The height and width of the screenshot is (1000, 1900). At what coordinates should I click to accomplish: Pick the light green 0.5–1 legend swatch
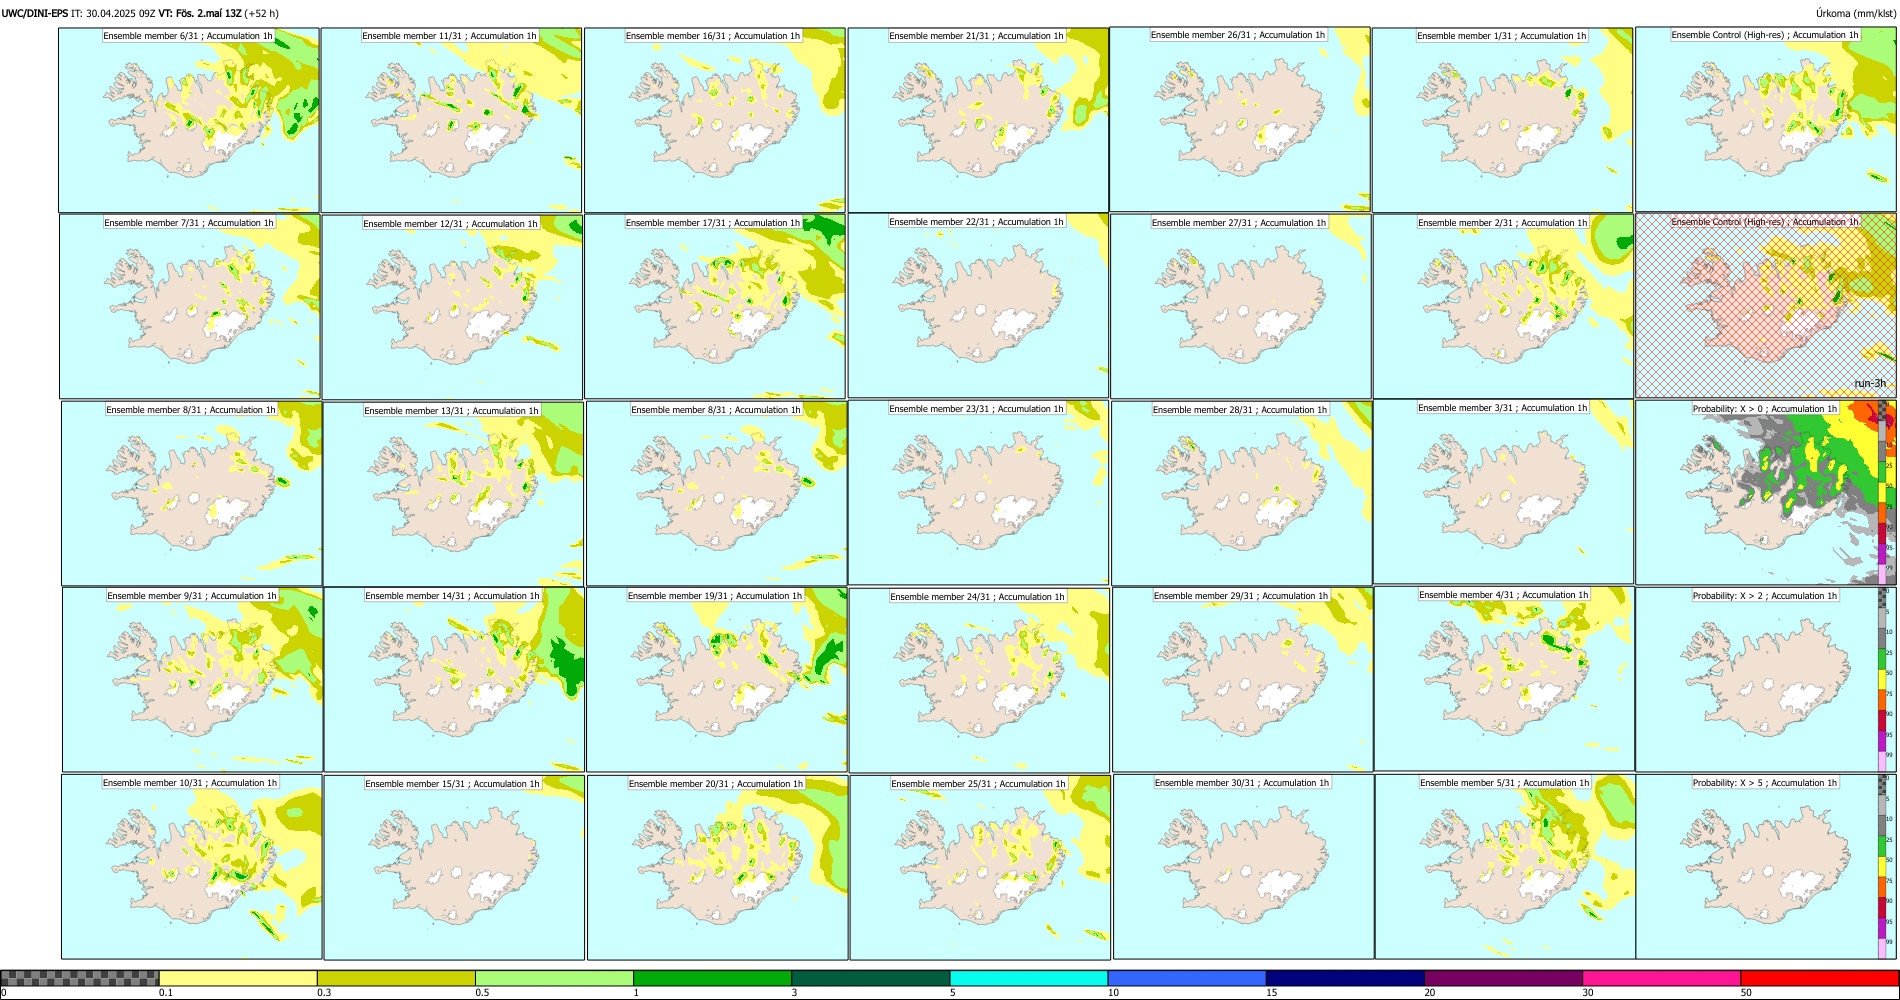(x=554, y=978)
